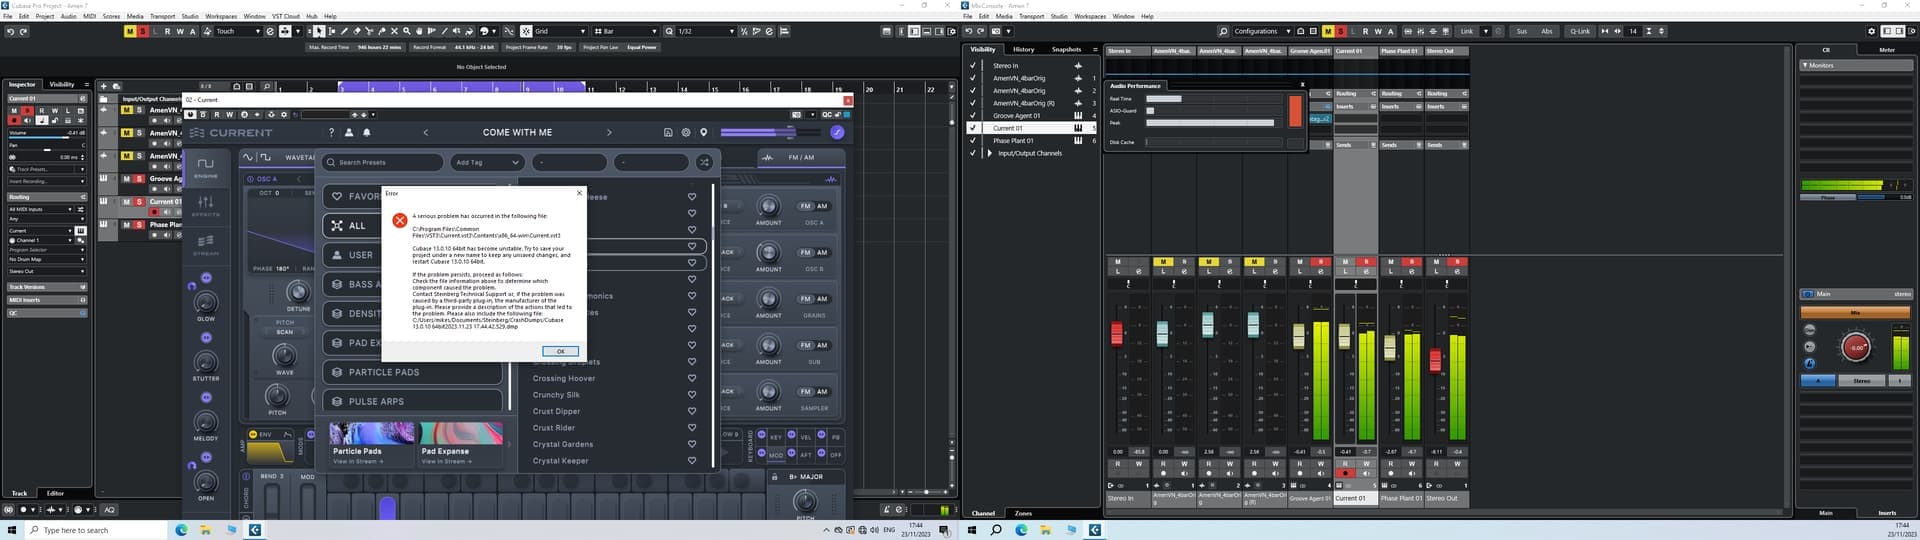1920x540 pixels.
Task: Choose the Erase tool in the toolbar
Action: (357, 31)
